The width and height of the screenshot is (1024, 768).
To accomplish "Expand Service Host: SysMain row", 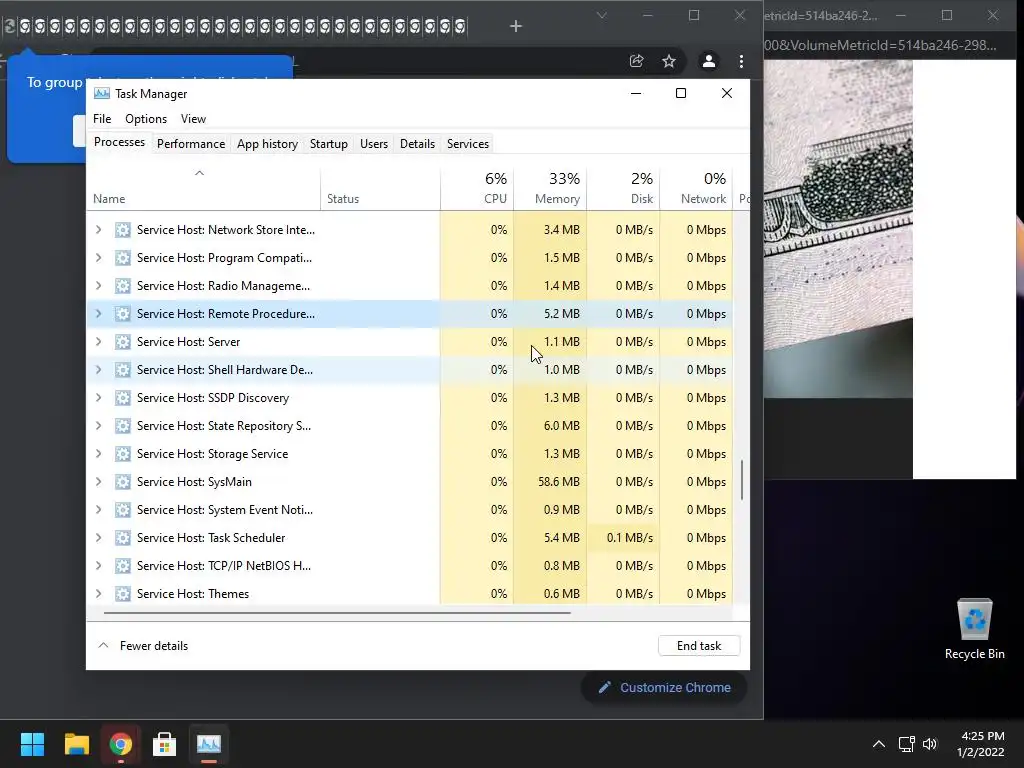I will point(99,482).
